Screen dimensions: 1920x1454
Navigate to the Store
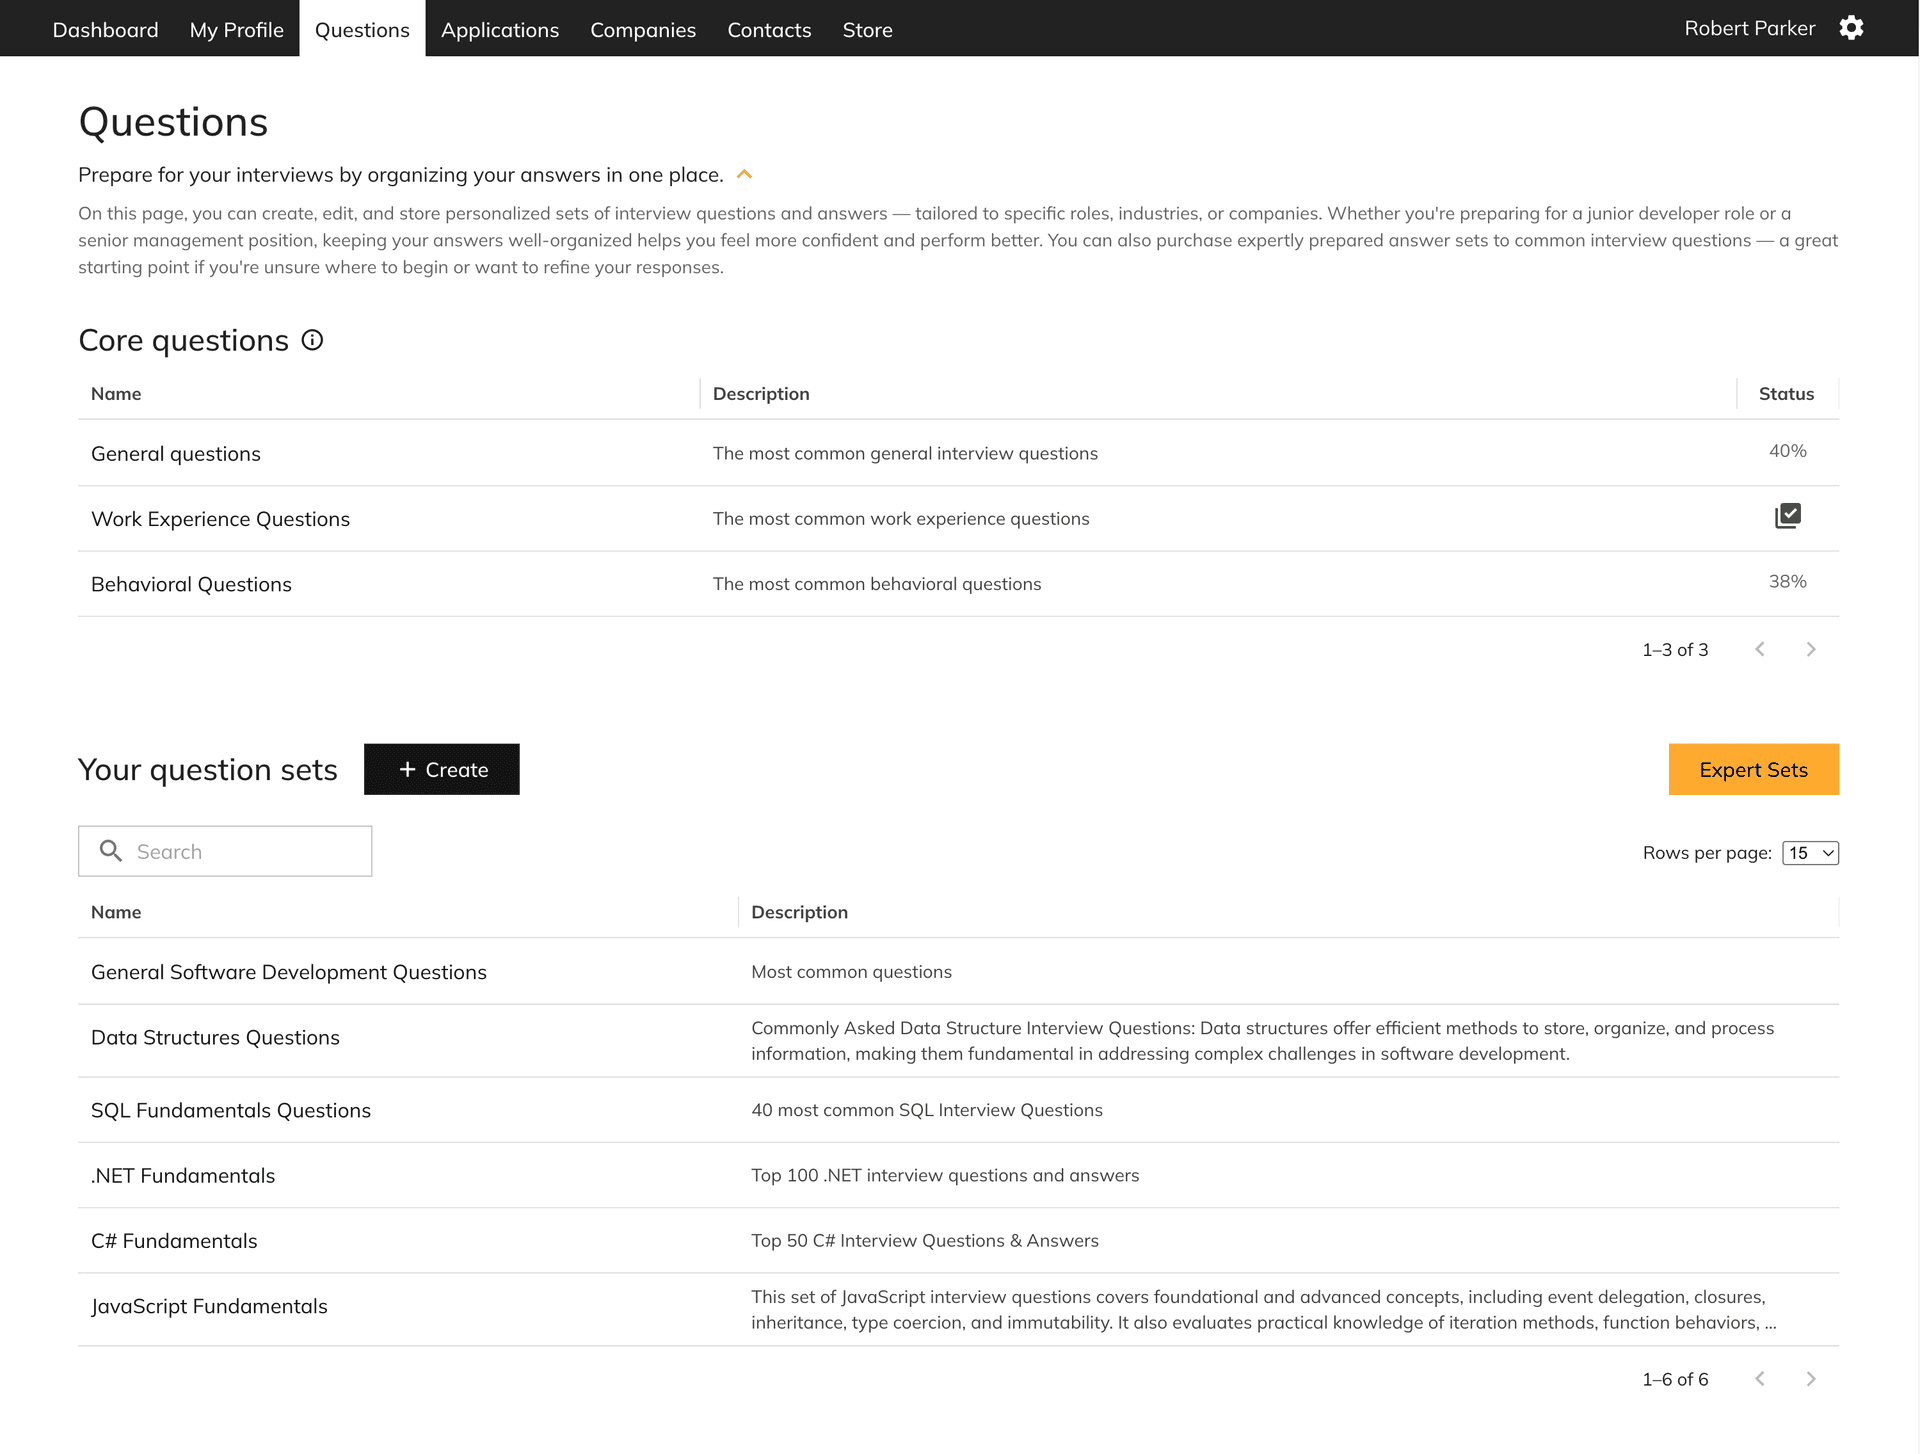tap(867, 29)
